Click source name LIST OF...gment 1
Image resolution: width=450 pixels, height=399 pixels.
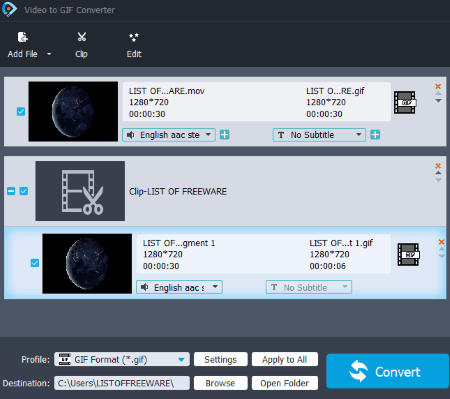(179, 243)
